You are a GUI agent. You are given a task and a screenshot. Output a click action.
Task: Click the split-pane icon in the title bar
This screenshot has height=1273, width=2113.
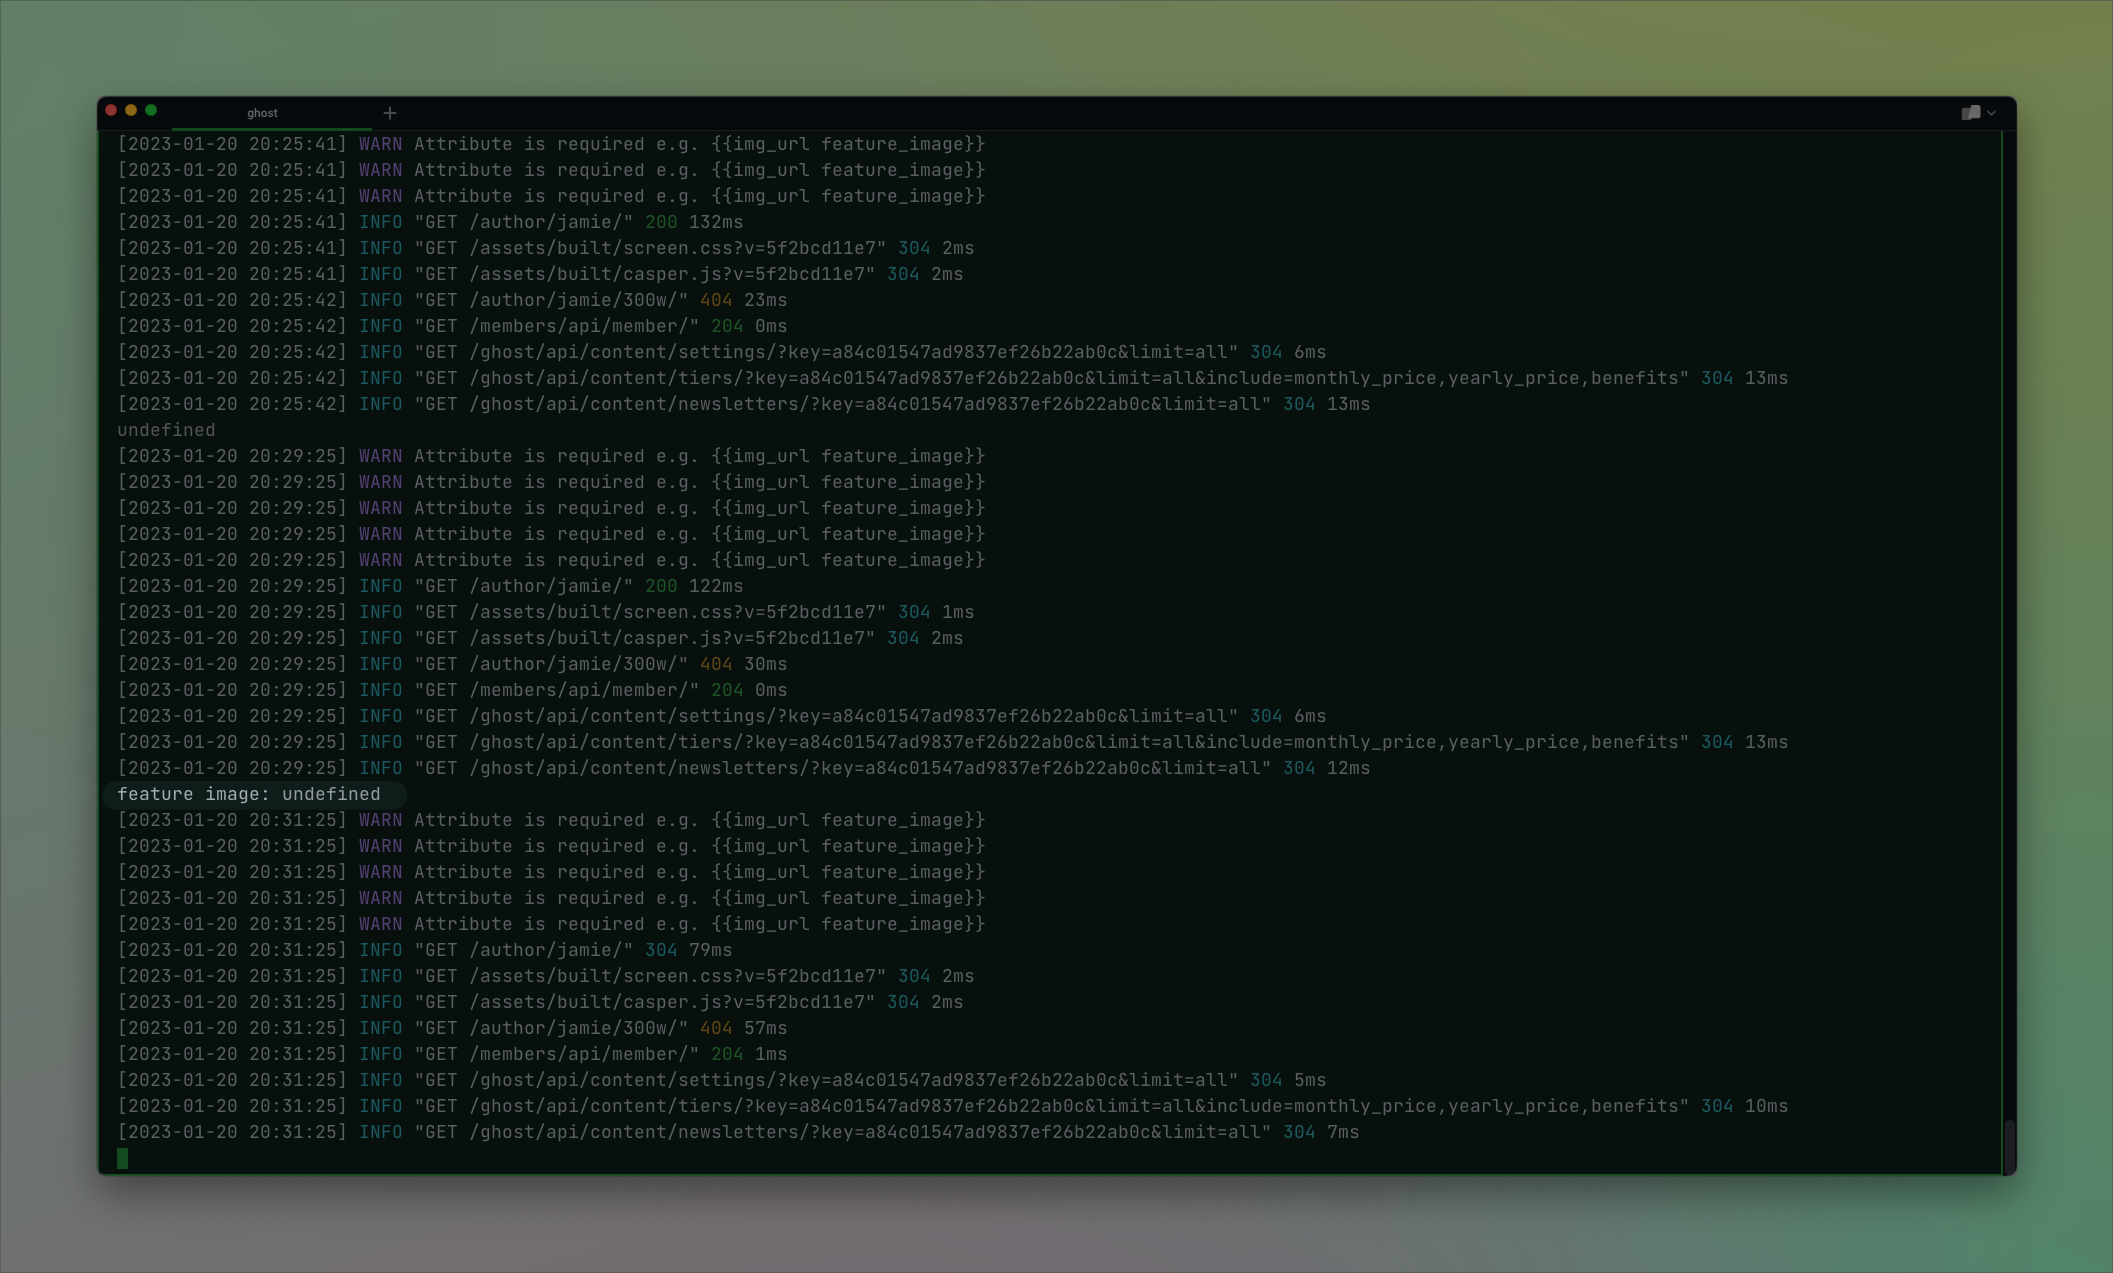1971,113
